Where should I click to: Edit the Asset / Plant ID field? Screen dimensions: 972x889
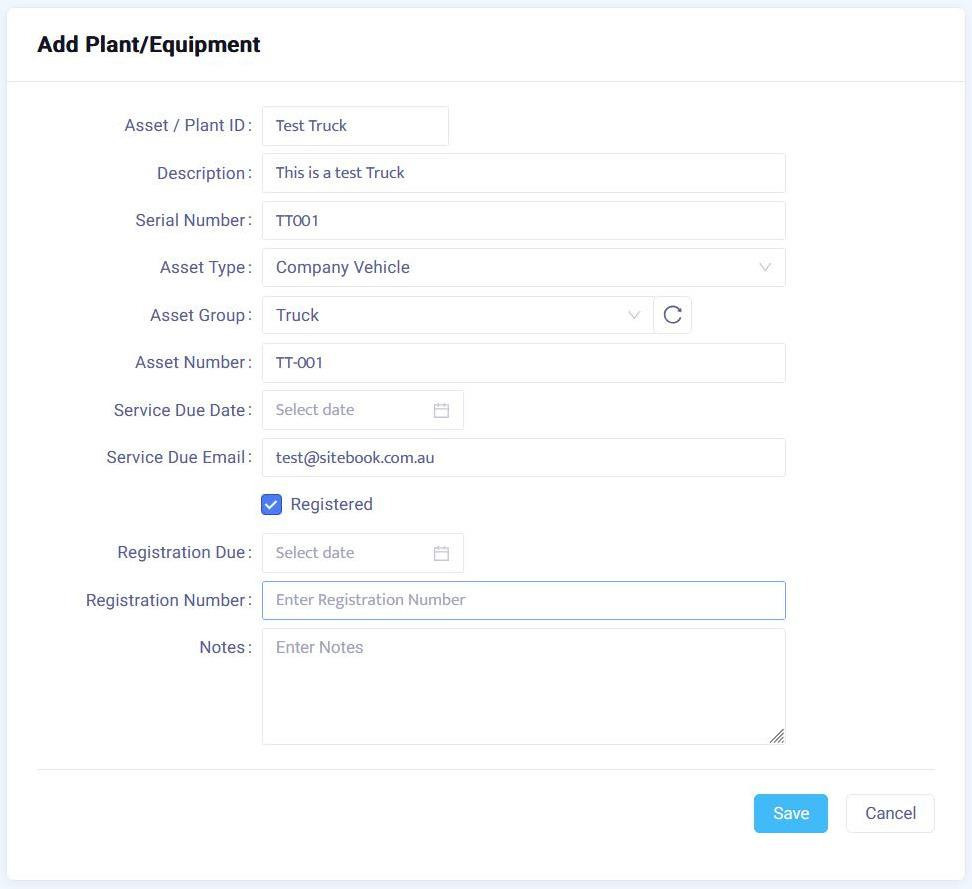355,126
